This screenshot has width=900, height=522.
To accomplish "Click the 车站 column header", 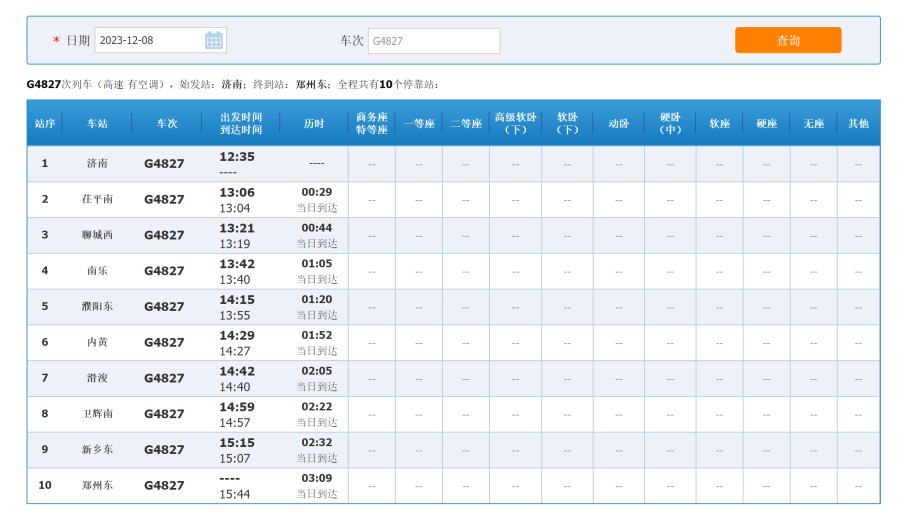I will 97,123.
